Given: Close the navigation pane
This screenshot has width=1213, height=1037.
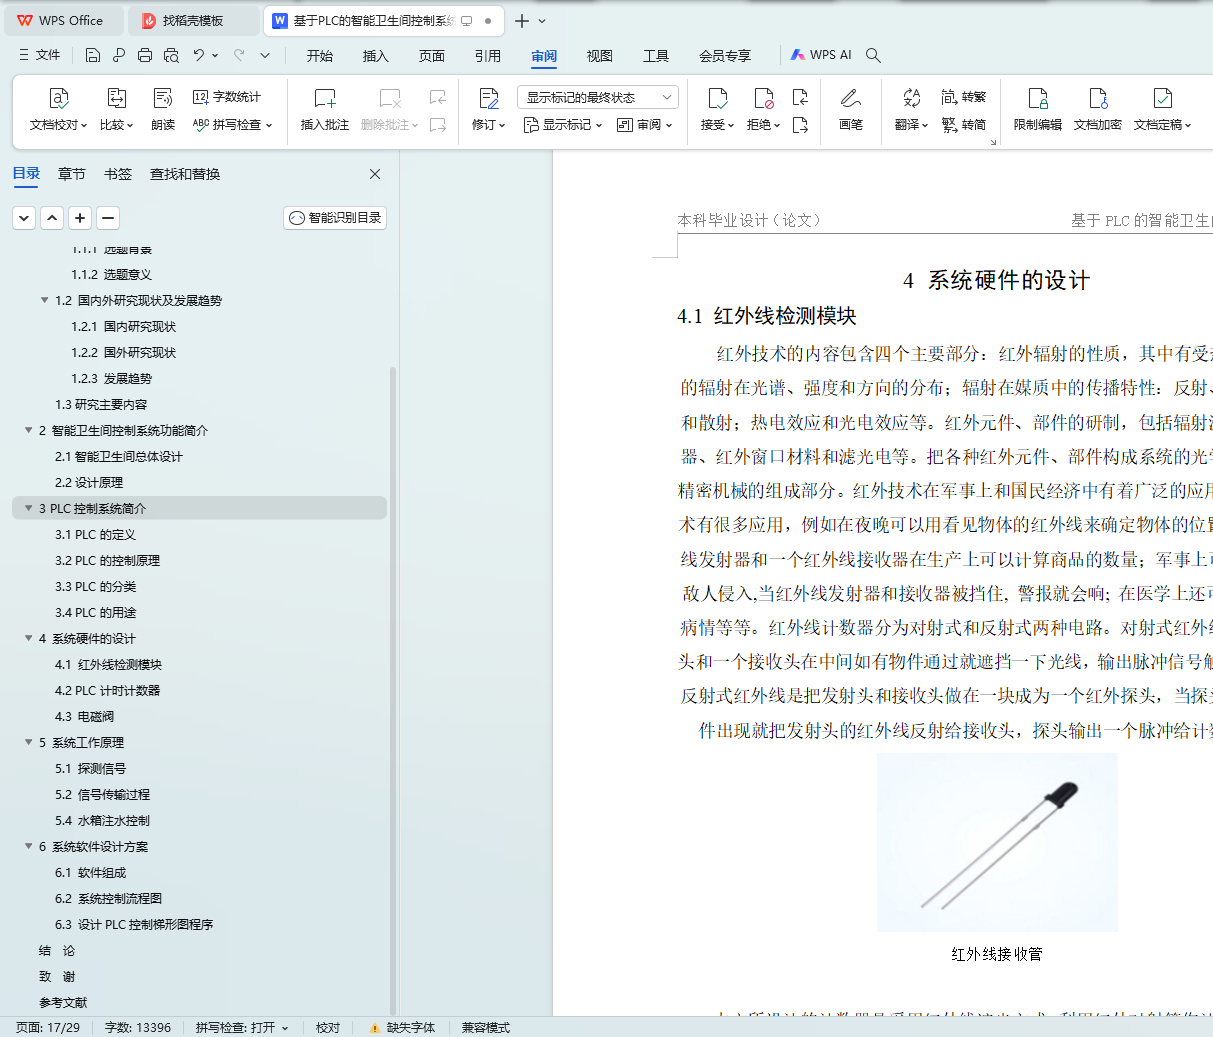Looking at the screenshot, I should [x=375, y=174].
